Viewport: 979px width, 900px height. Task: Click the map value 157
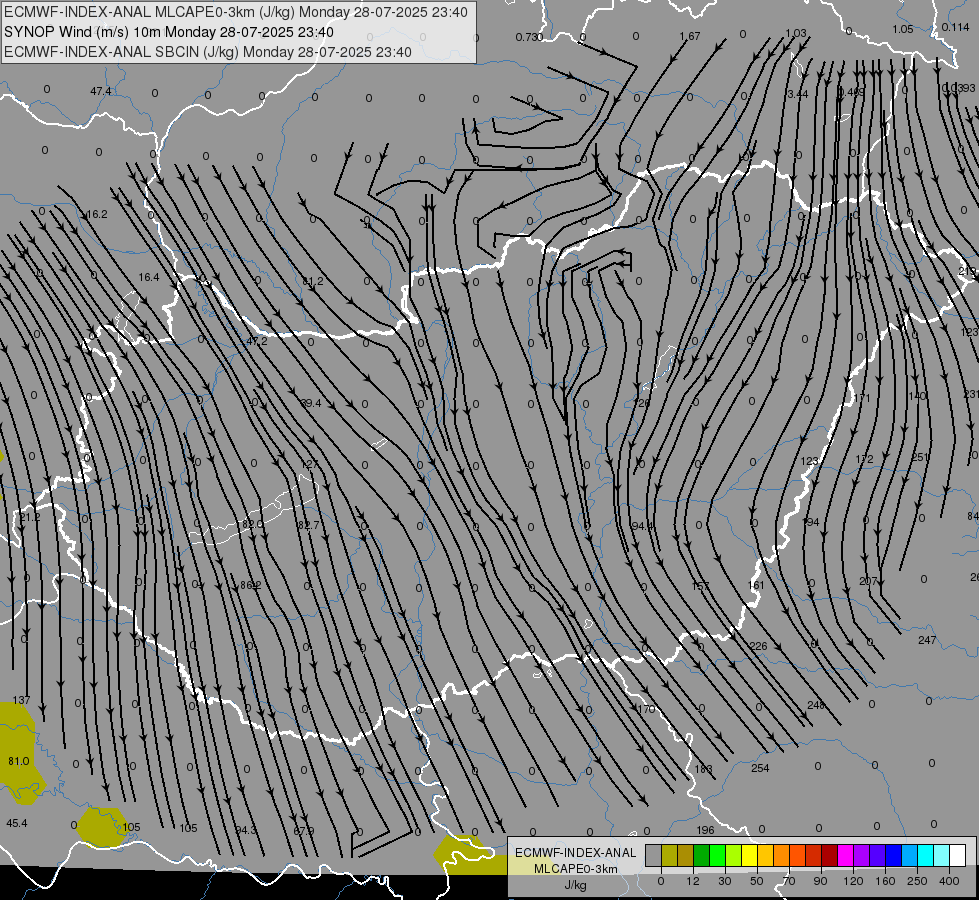701,586
